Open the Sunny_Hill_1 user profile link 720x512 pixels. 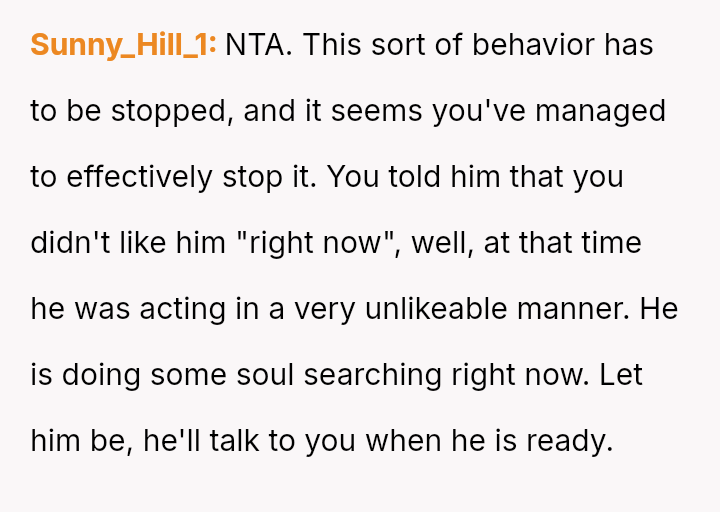click(x=123, y=45)
